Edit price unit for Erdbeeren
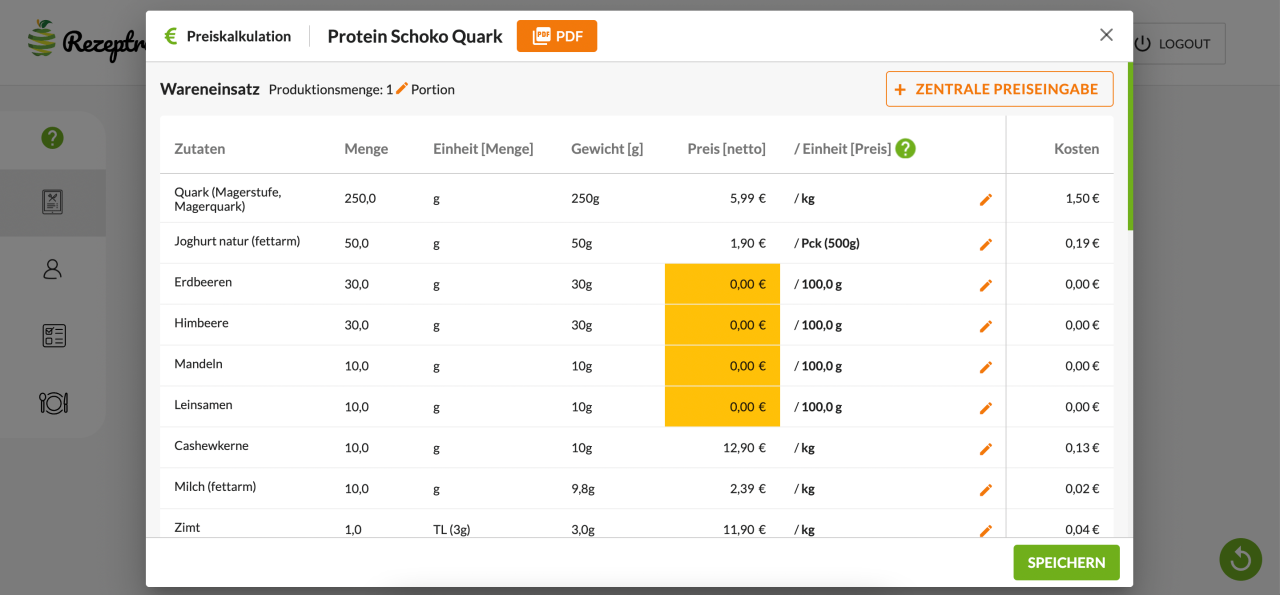The image size is (1280, 595). coord(985,285)
